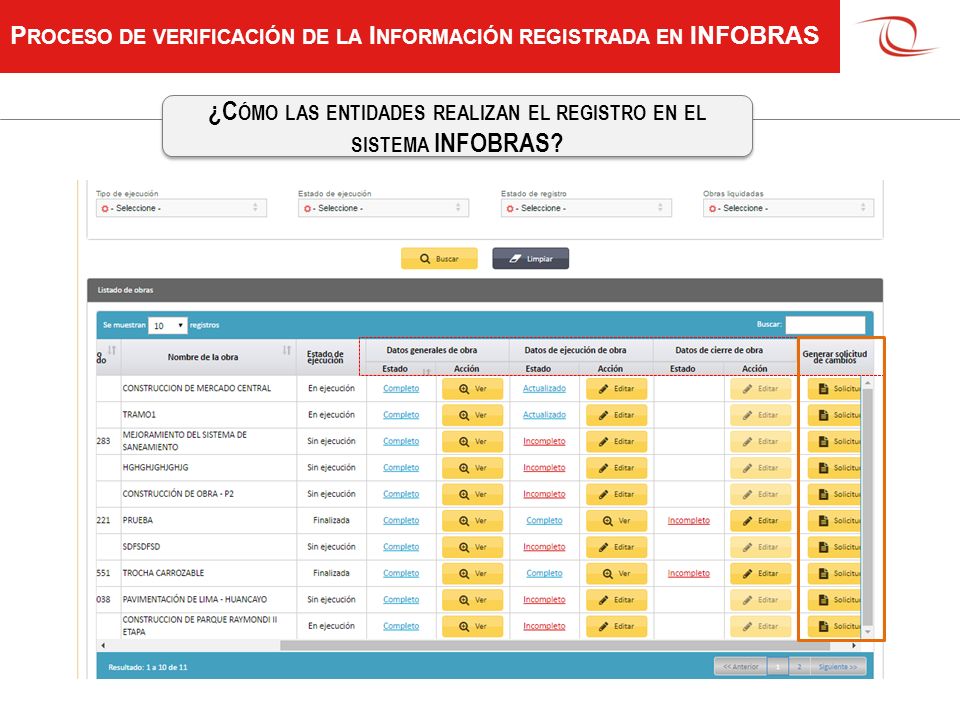Open the Tipo de ejecución dropdown
The width and height of the screenshot is (960, 720).
181,208
